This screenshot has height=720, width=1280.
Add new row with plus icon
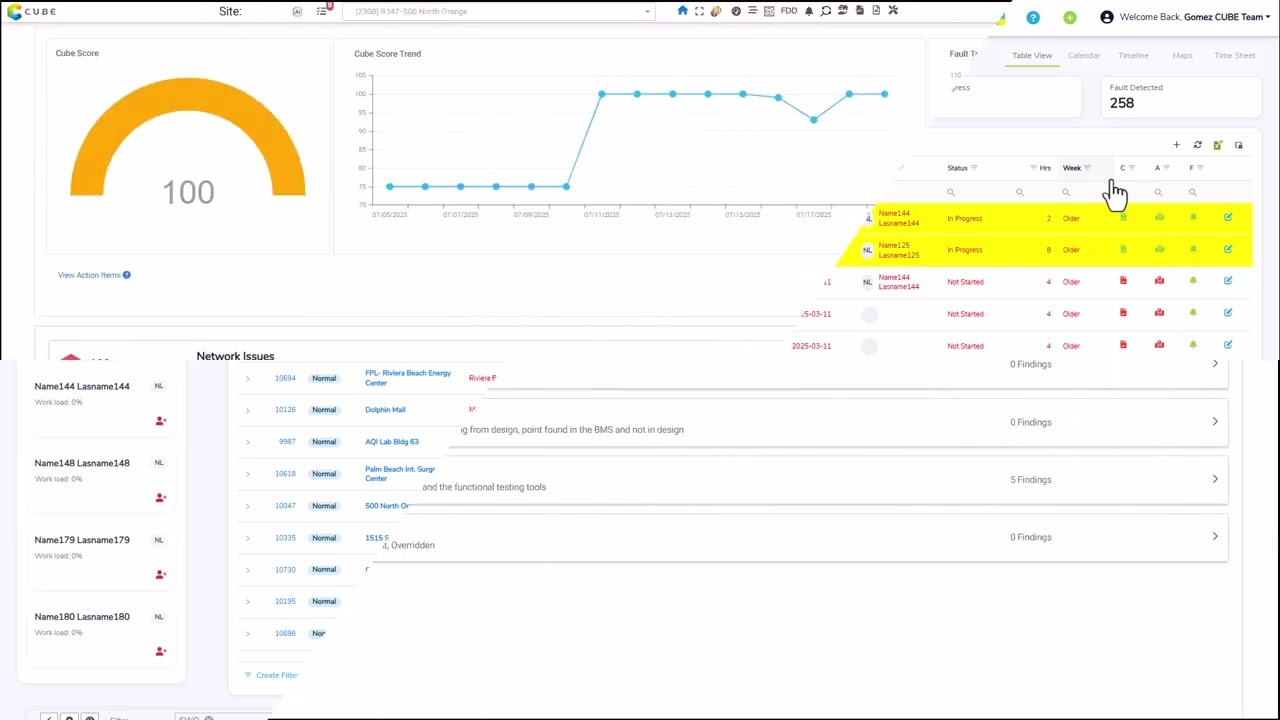pos(1176,145)
